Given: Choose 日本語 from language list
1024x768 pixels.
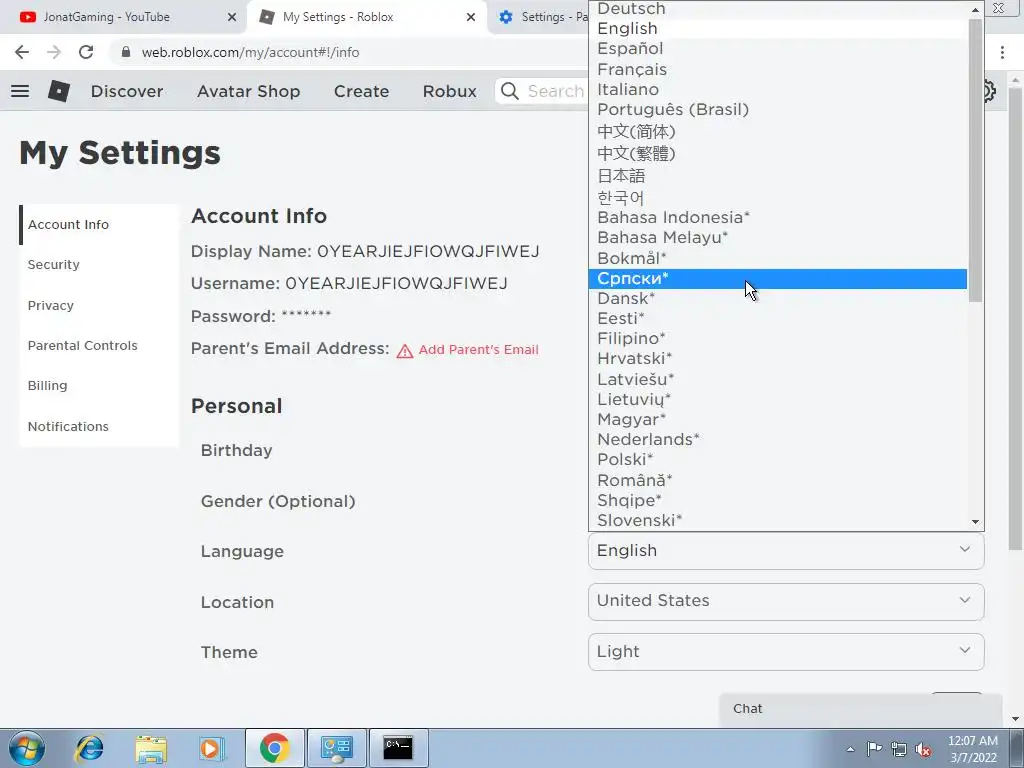Looking at the screenshot, I should [x=777, y=176].
